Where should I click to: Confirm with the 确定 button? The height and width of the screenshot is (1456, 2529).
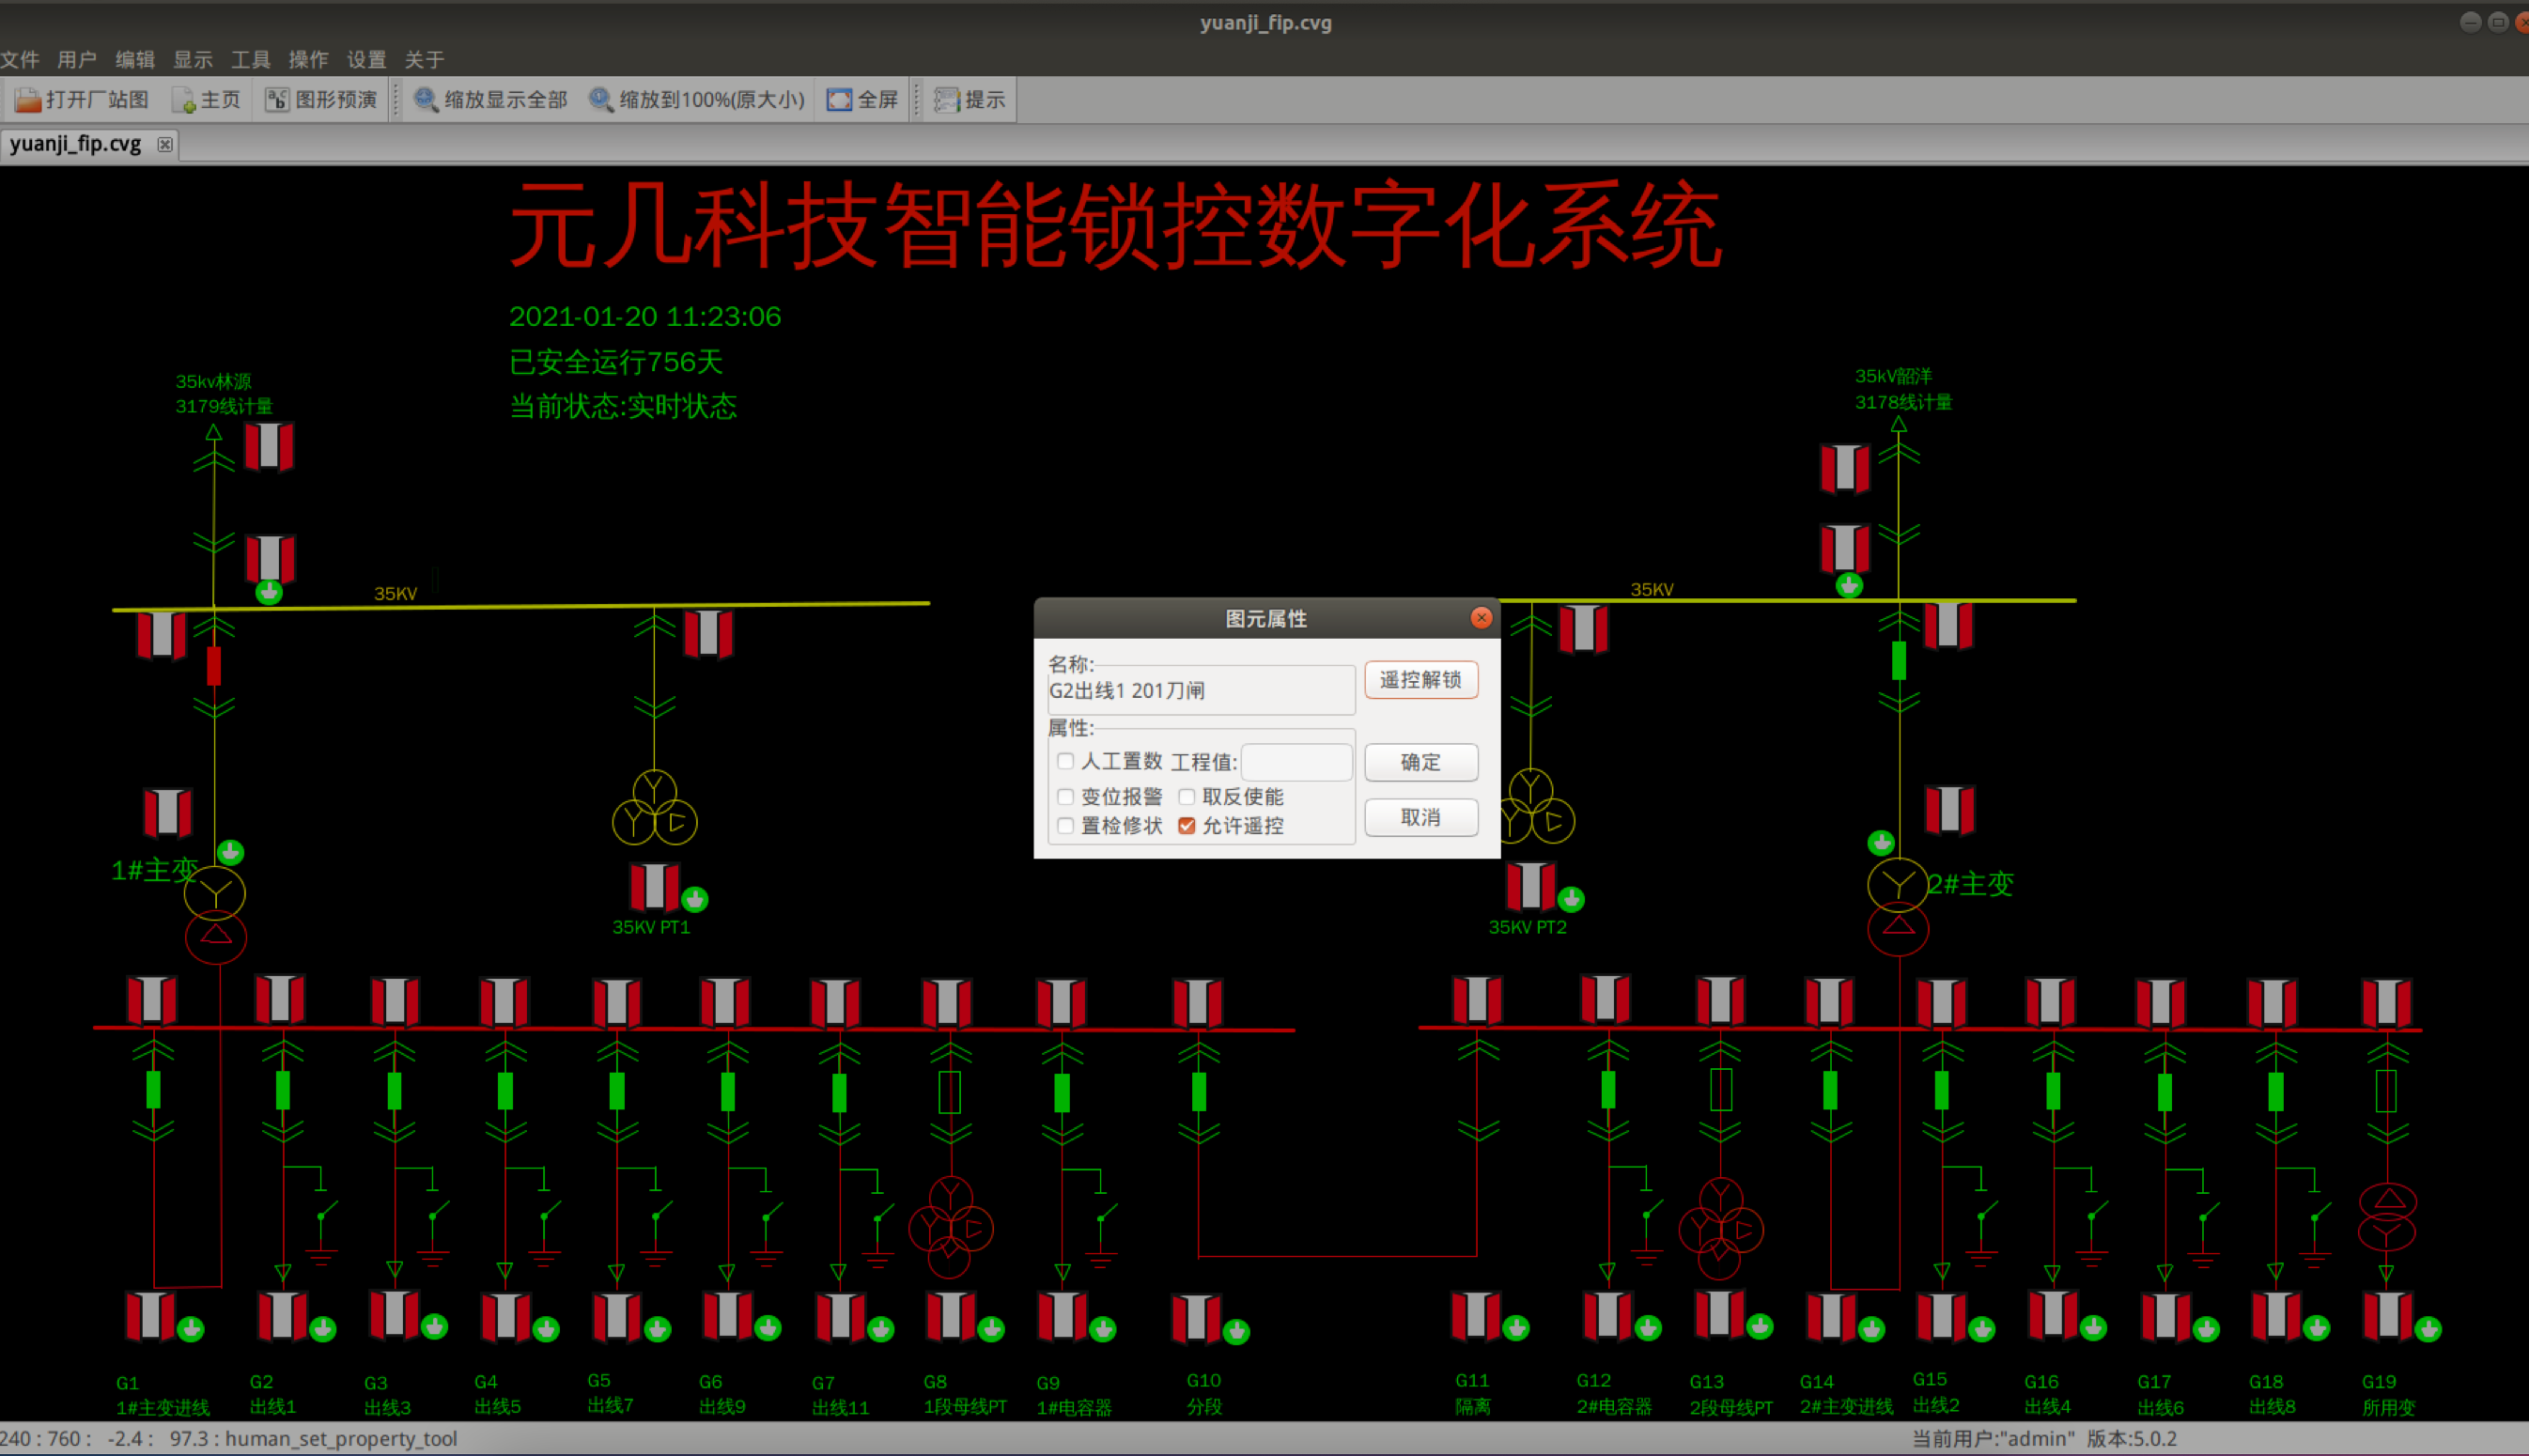click(1420, 762)
